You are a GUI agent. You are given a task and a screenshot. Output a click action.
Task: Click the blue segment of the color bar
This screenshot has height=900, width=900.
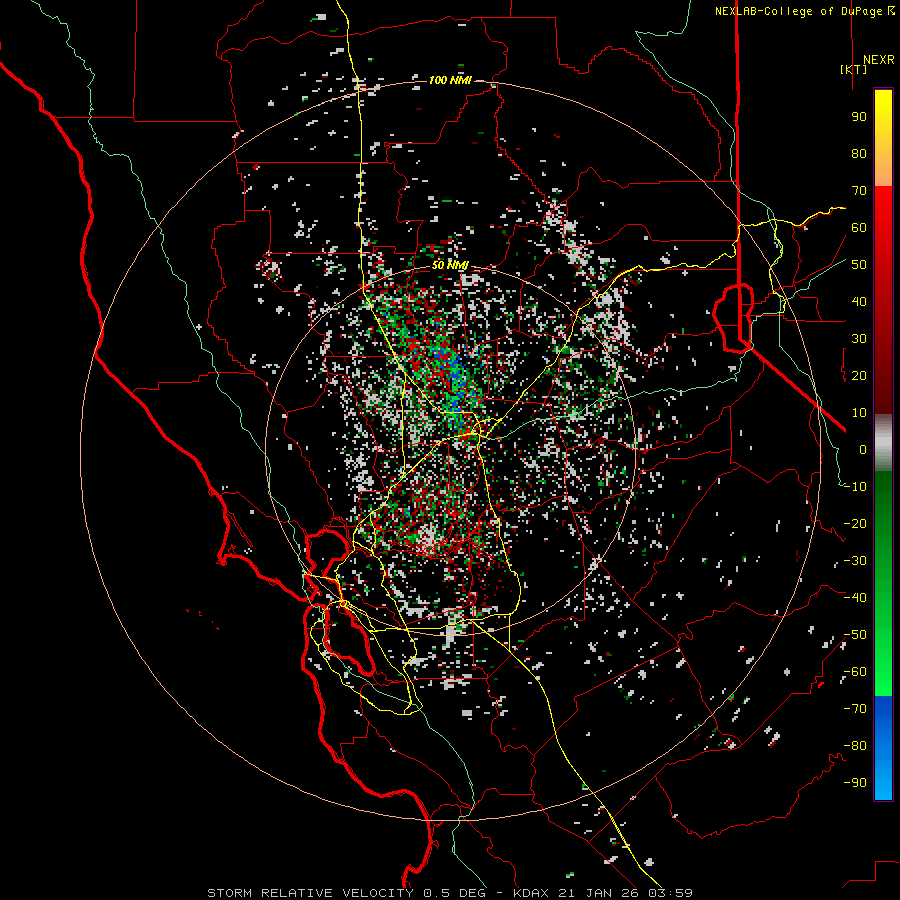(883, 748)
